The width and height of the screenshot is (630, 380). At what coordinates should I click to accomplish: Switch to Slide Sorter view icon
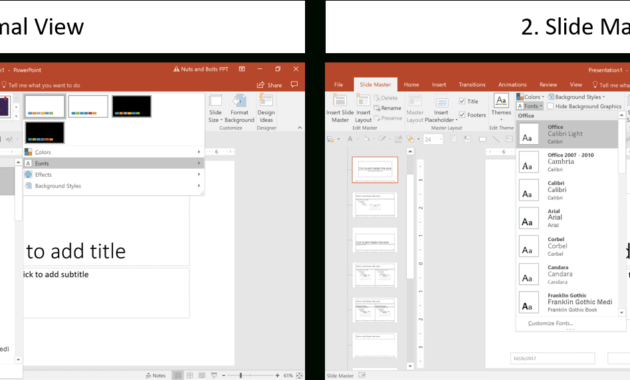[x=190, y=375]
